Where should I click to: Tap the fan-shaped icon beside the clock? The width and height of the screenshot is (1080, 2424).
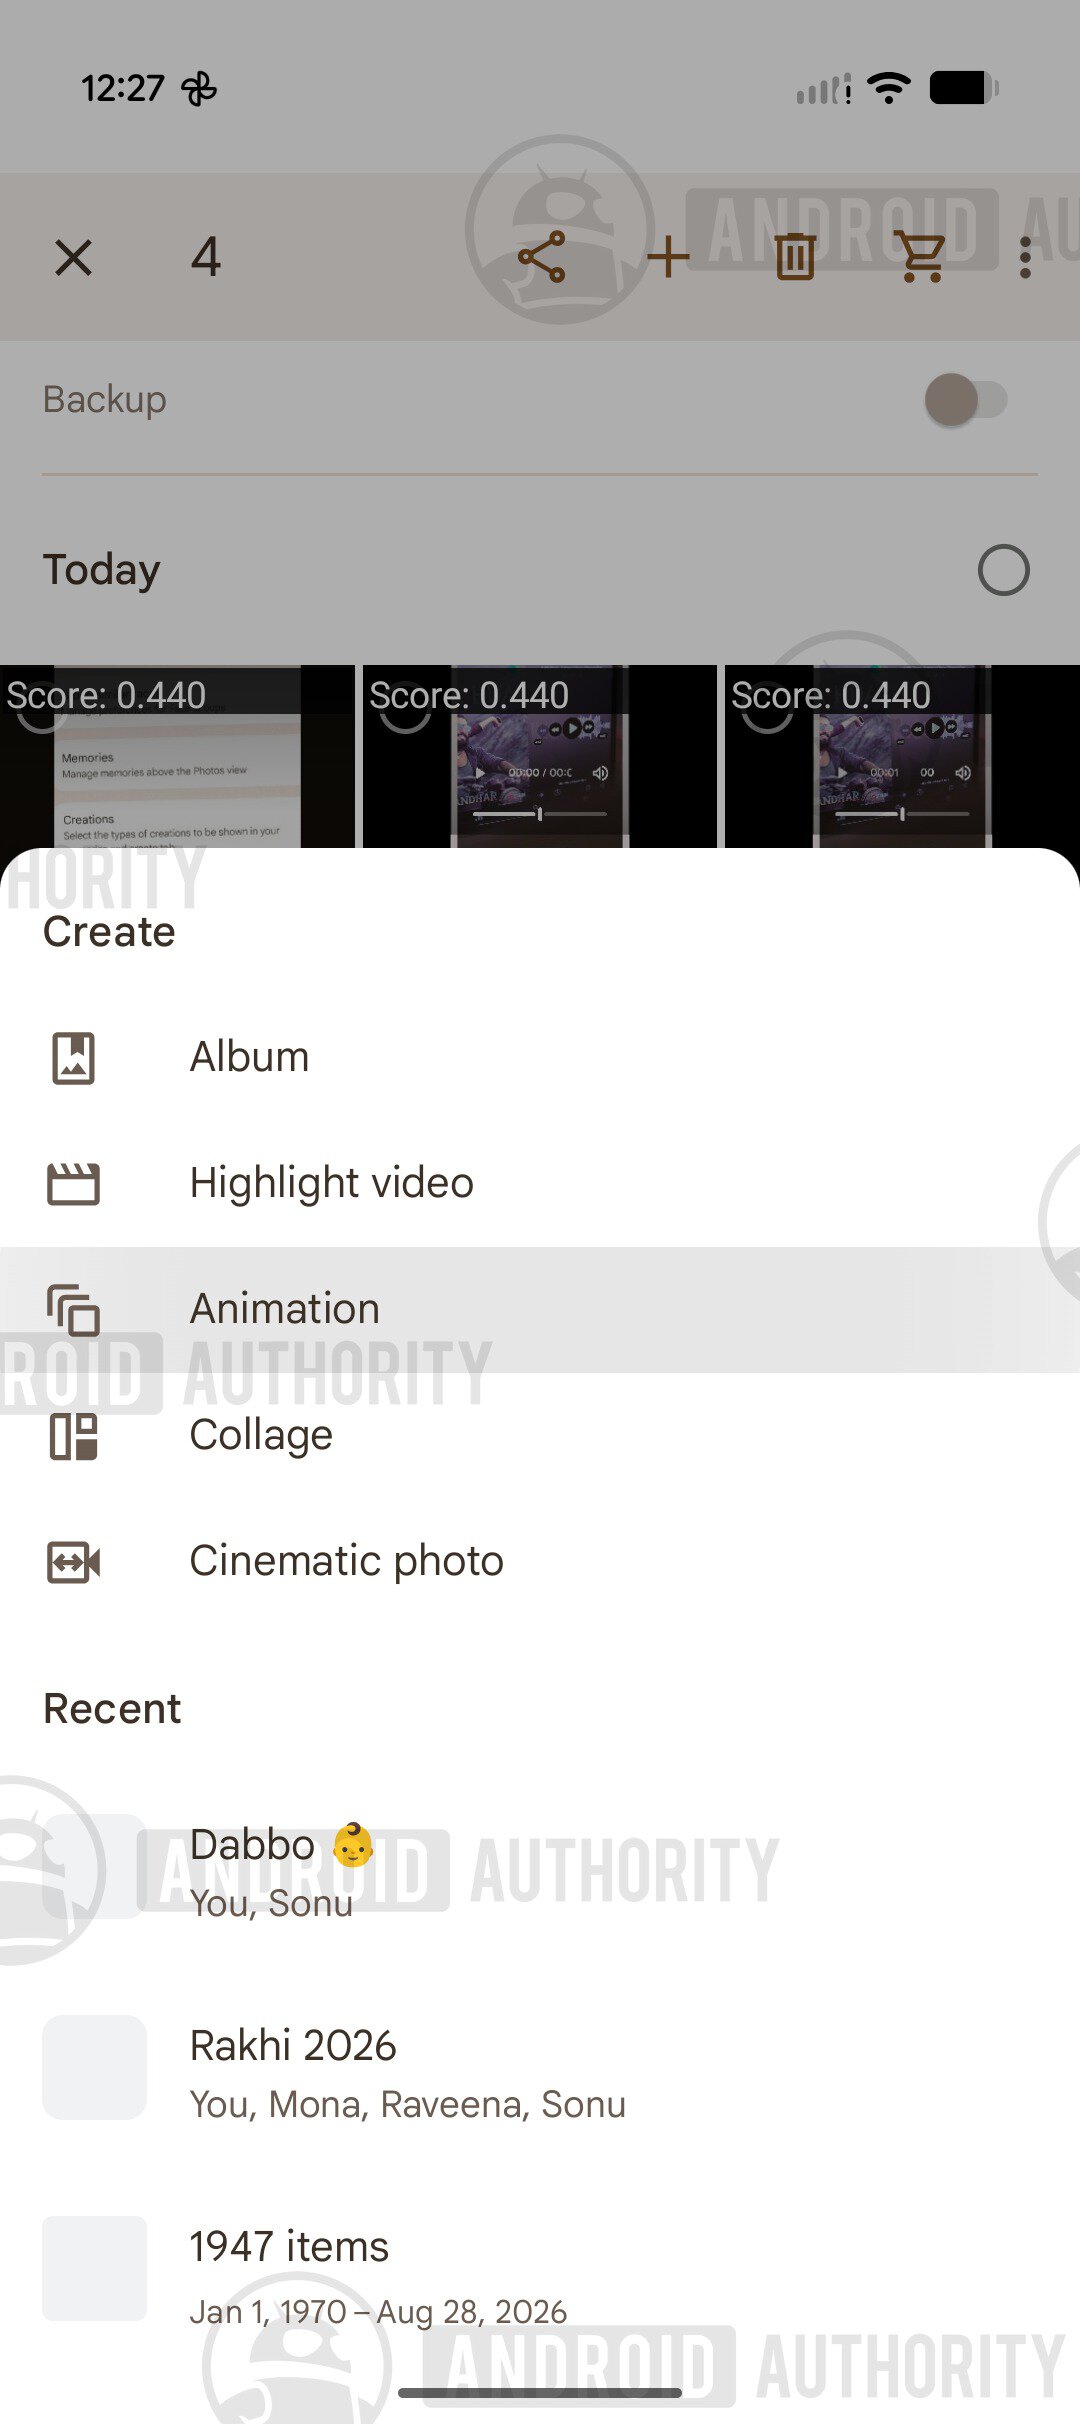coord(199,89)
